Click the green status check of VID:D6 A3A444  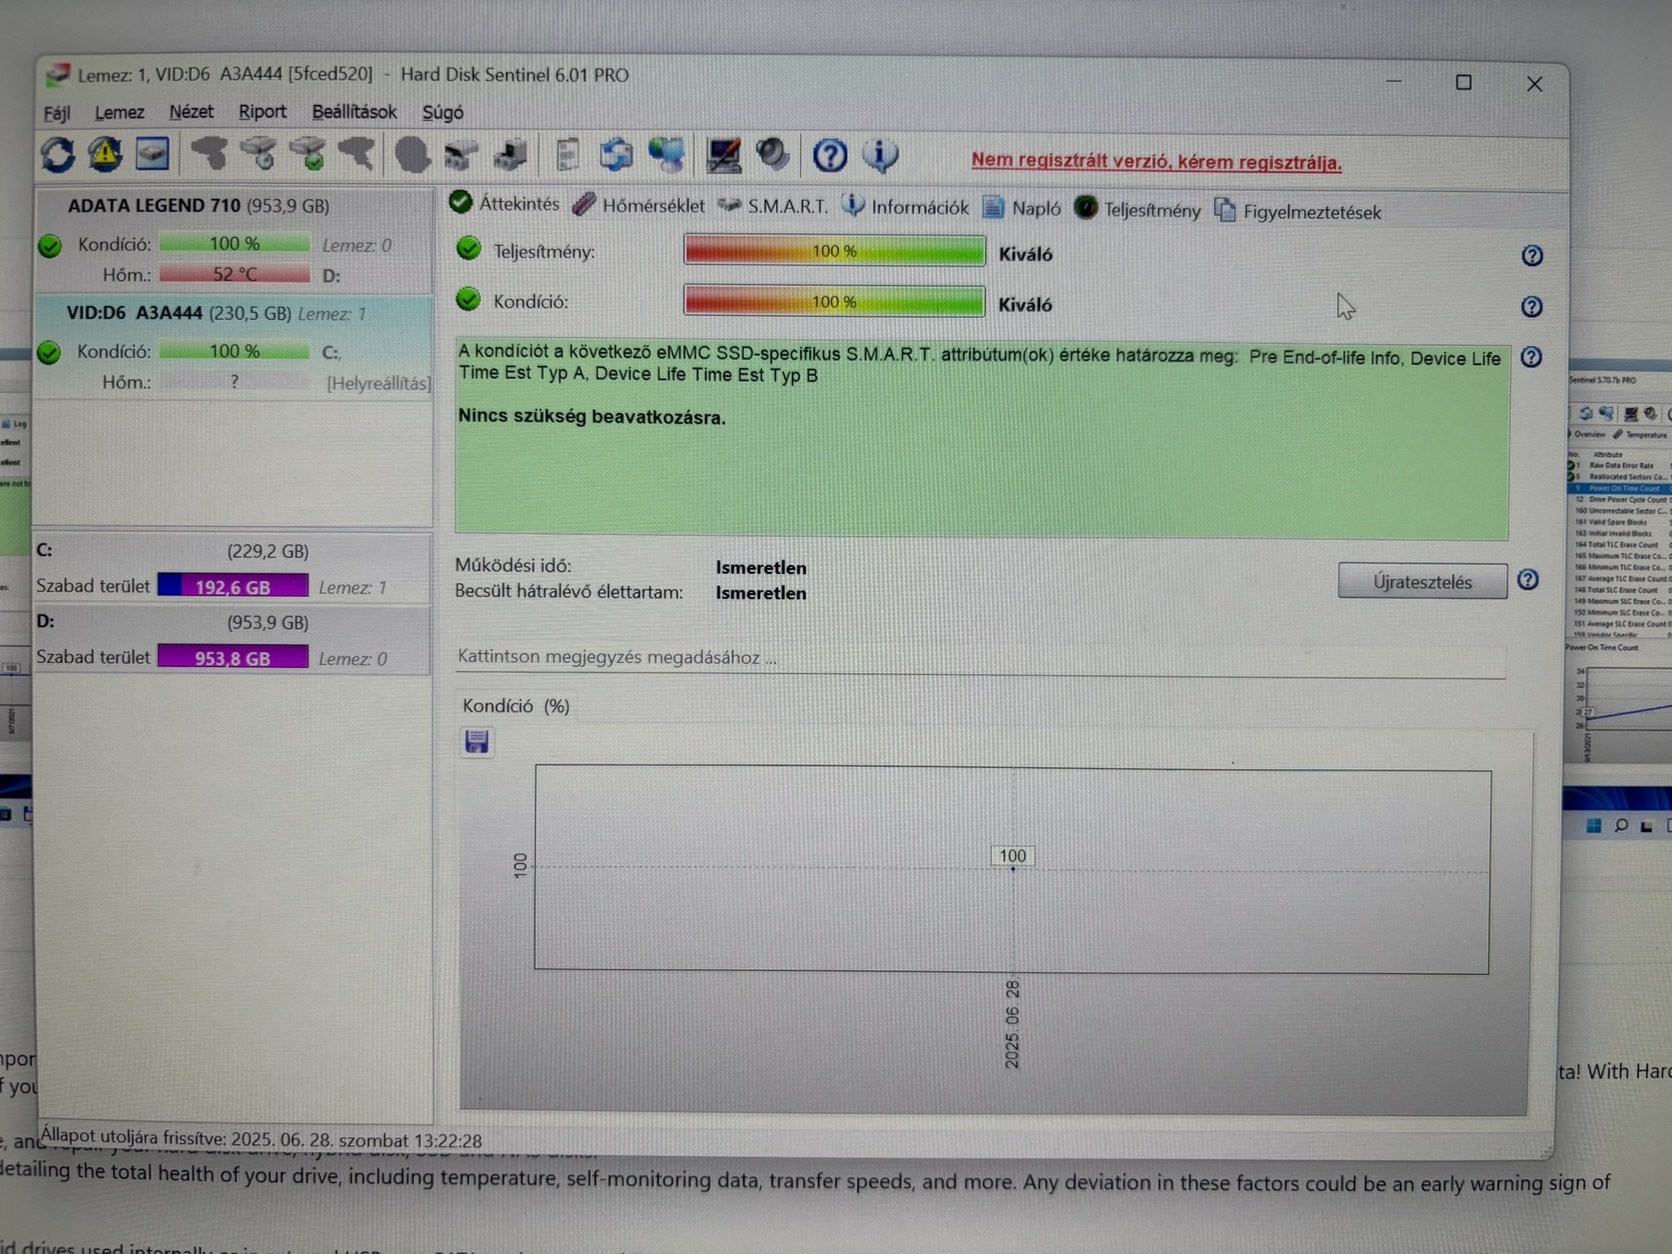coord(49,352)
